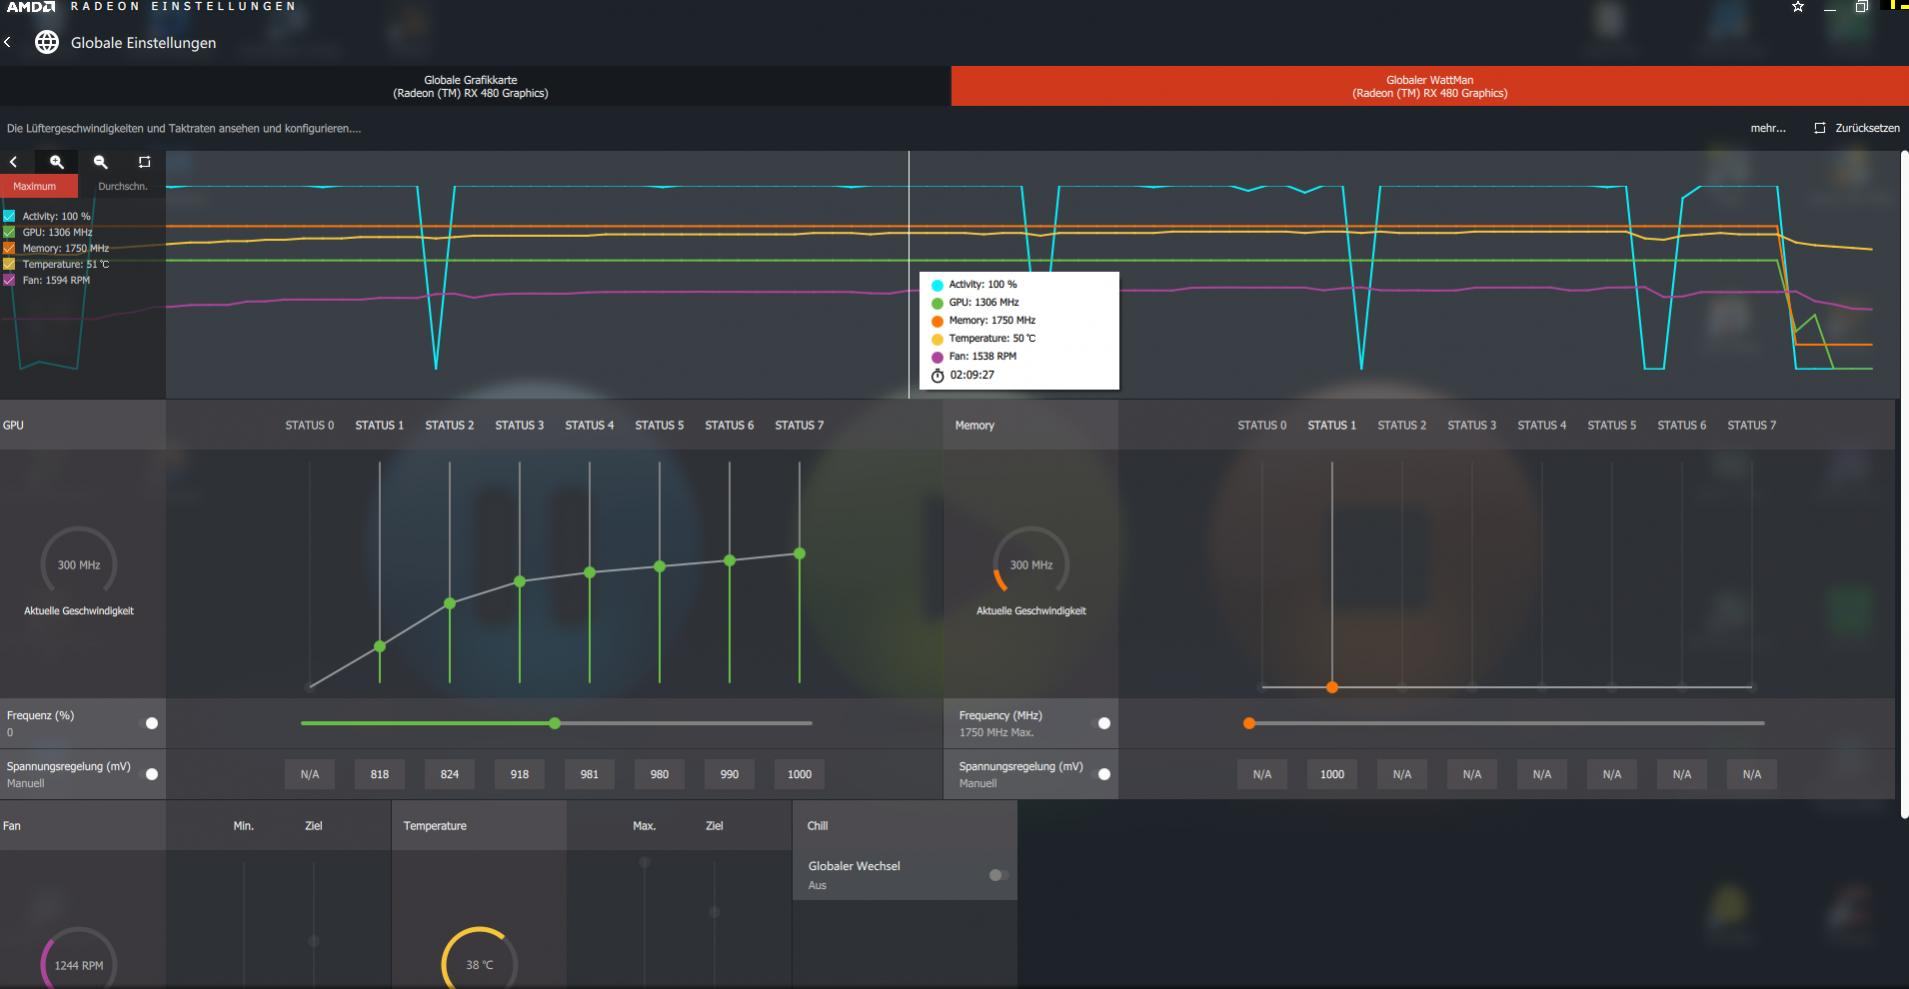
Task: Click the Fan Min. column label
Action: 243,826
